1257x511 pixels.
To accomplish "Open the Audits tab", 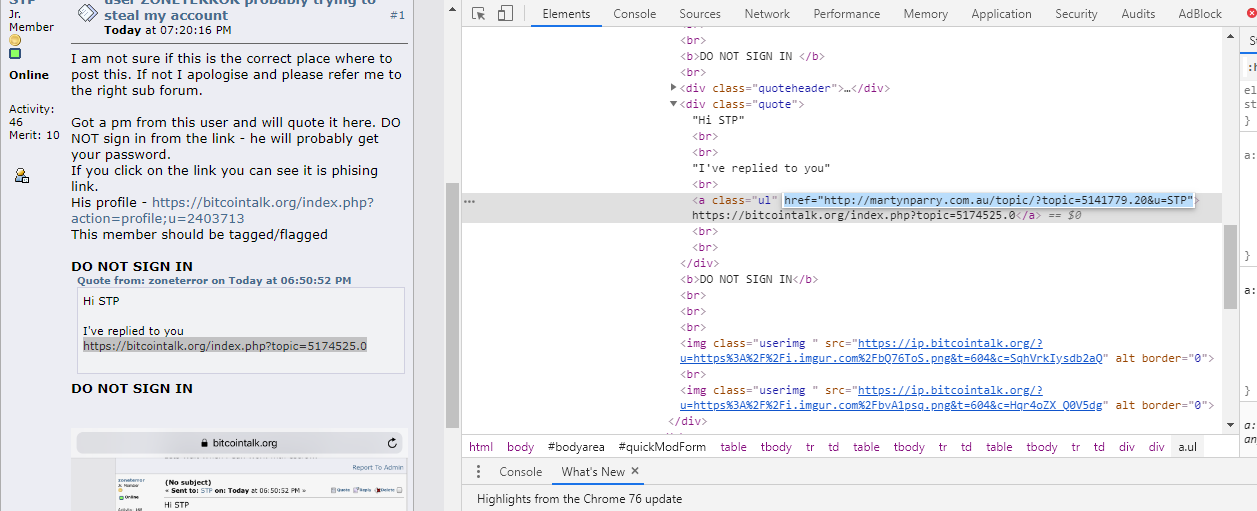I will coord(1138,14).
